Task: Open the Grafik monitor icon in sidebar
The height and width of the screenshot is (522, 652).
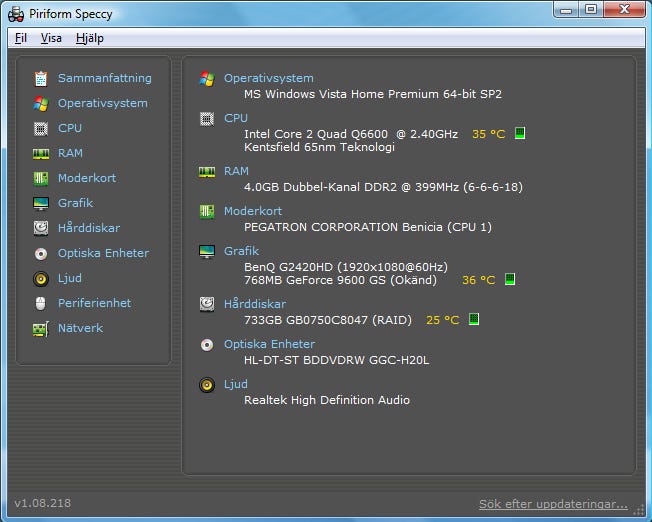Action: pos(40,203)
